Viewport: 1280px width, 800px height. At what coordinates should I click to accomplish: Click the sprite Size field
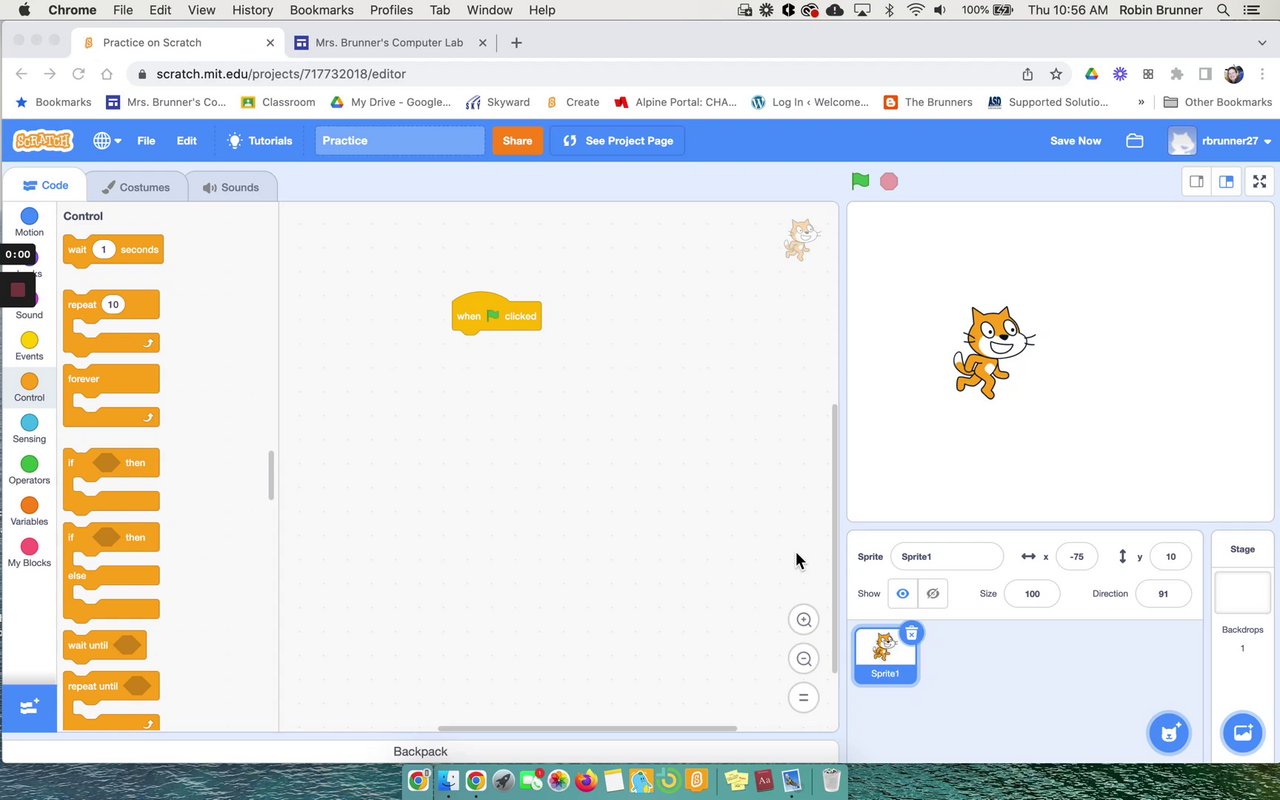pos(1032,594)
